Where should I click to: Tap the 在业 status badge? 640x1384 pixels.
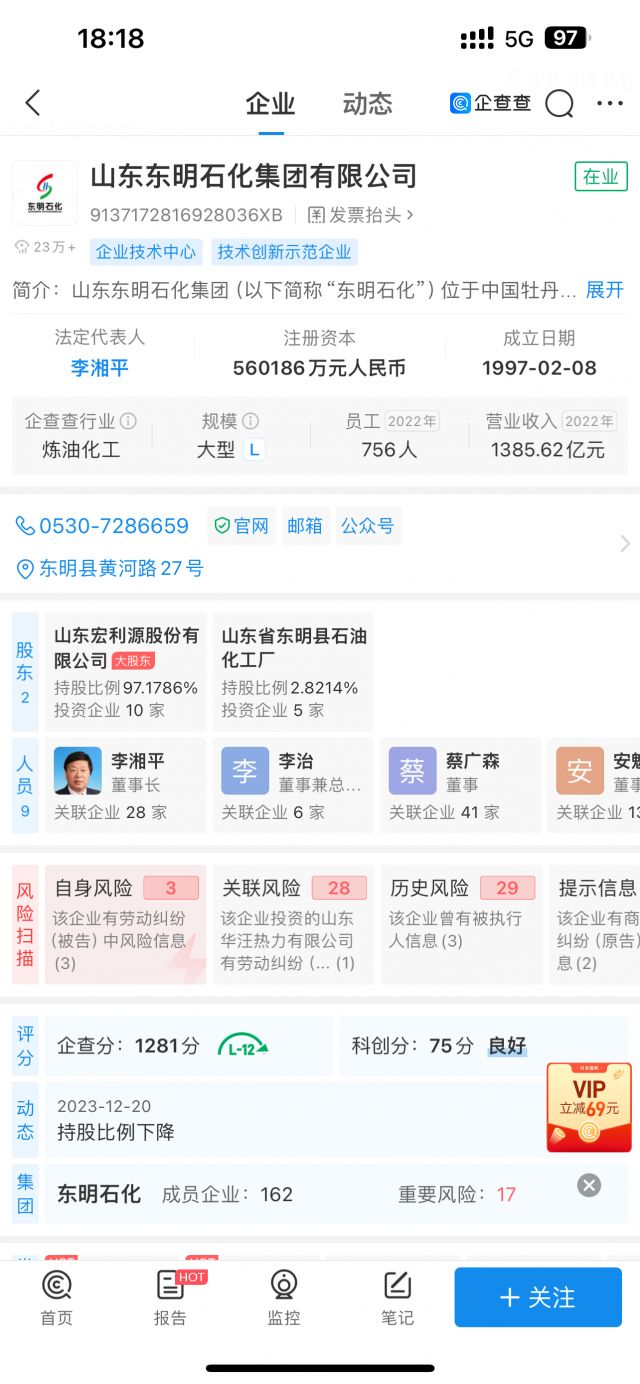point(601,177)
